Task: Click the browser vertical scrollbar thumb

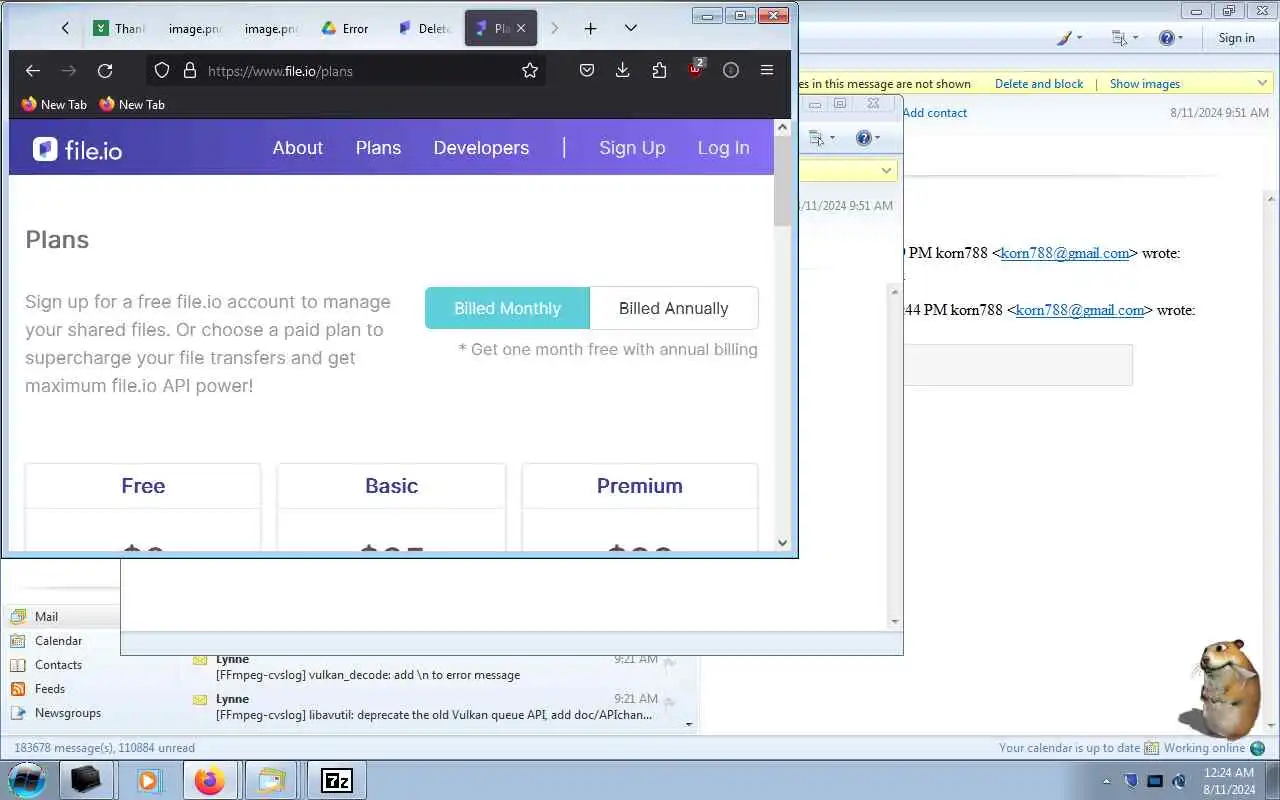Action: (782, 180)
